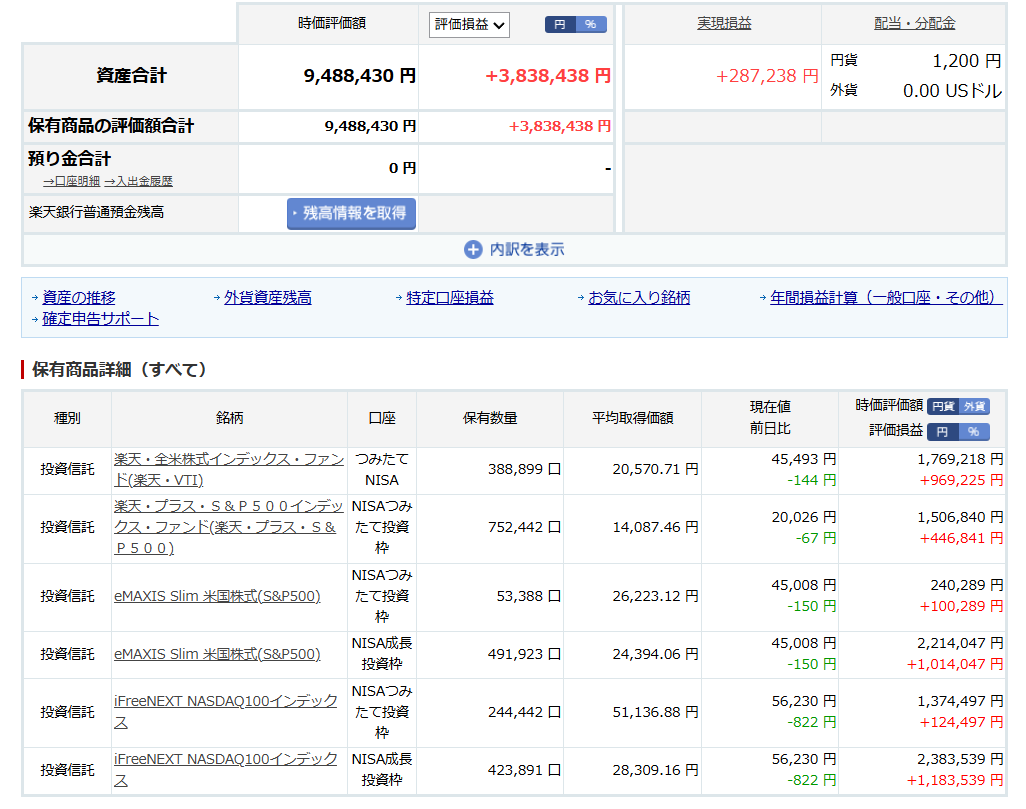Image resolution: width=1026 pixels, height=809 pixels.
Task: Open 楽天・プラス・S&P500インデックス・ファンド fund page
Action: (228, 528)
